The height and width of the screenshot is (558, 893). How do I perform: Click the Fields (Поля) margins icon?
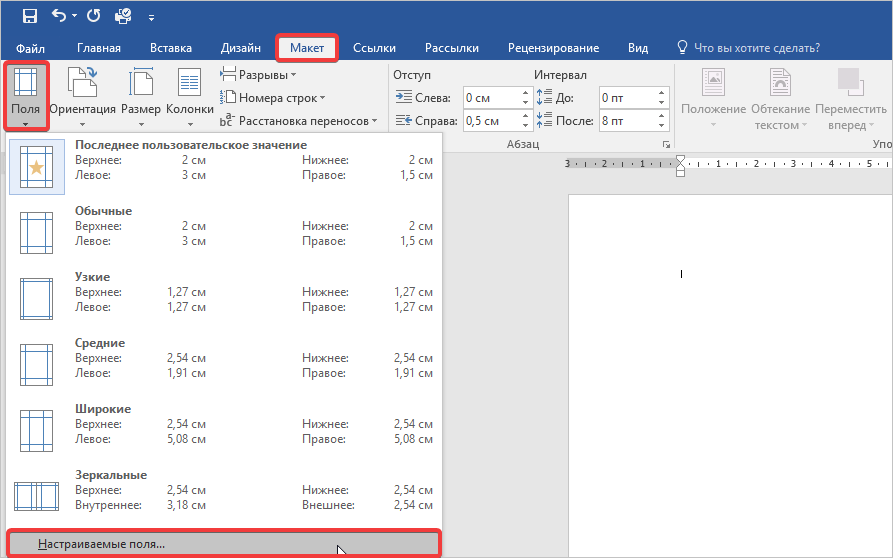[x=25, y=95]
